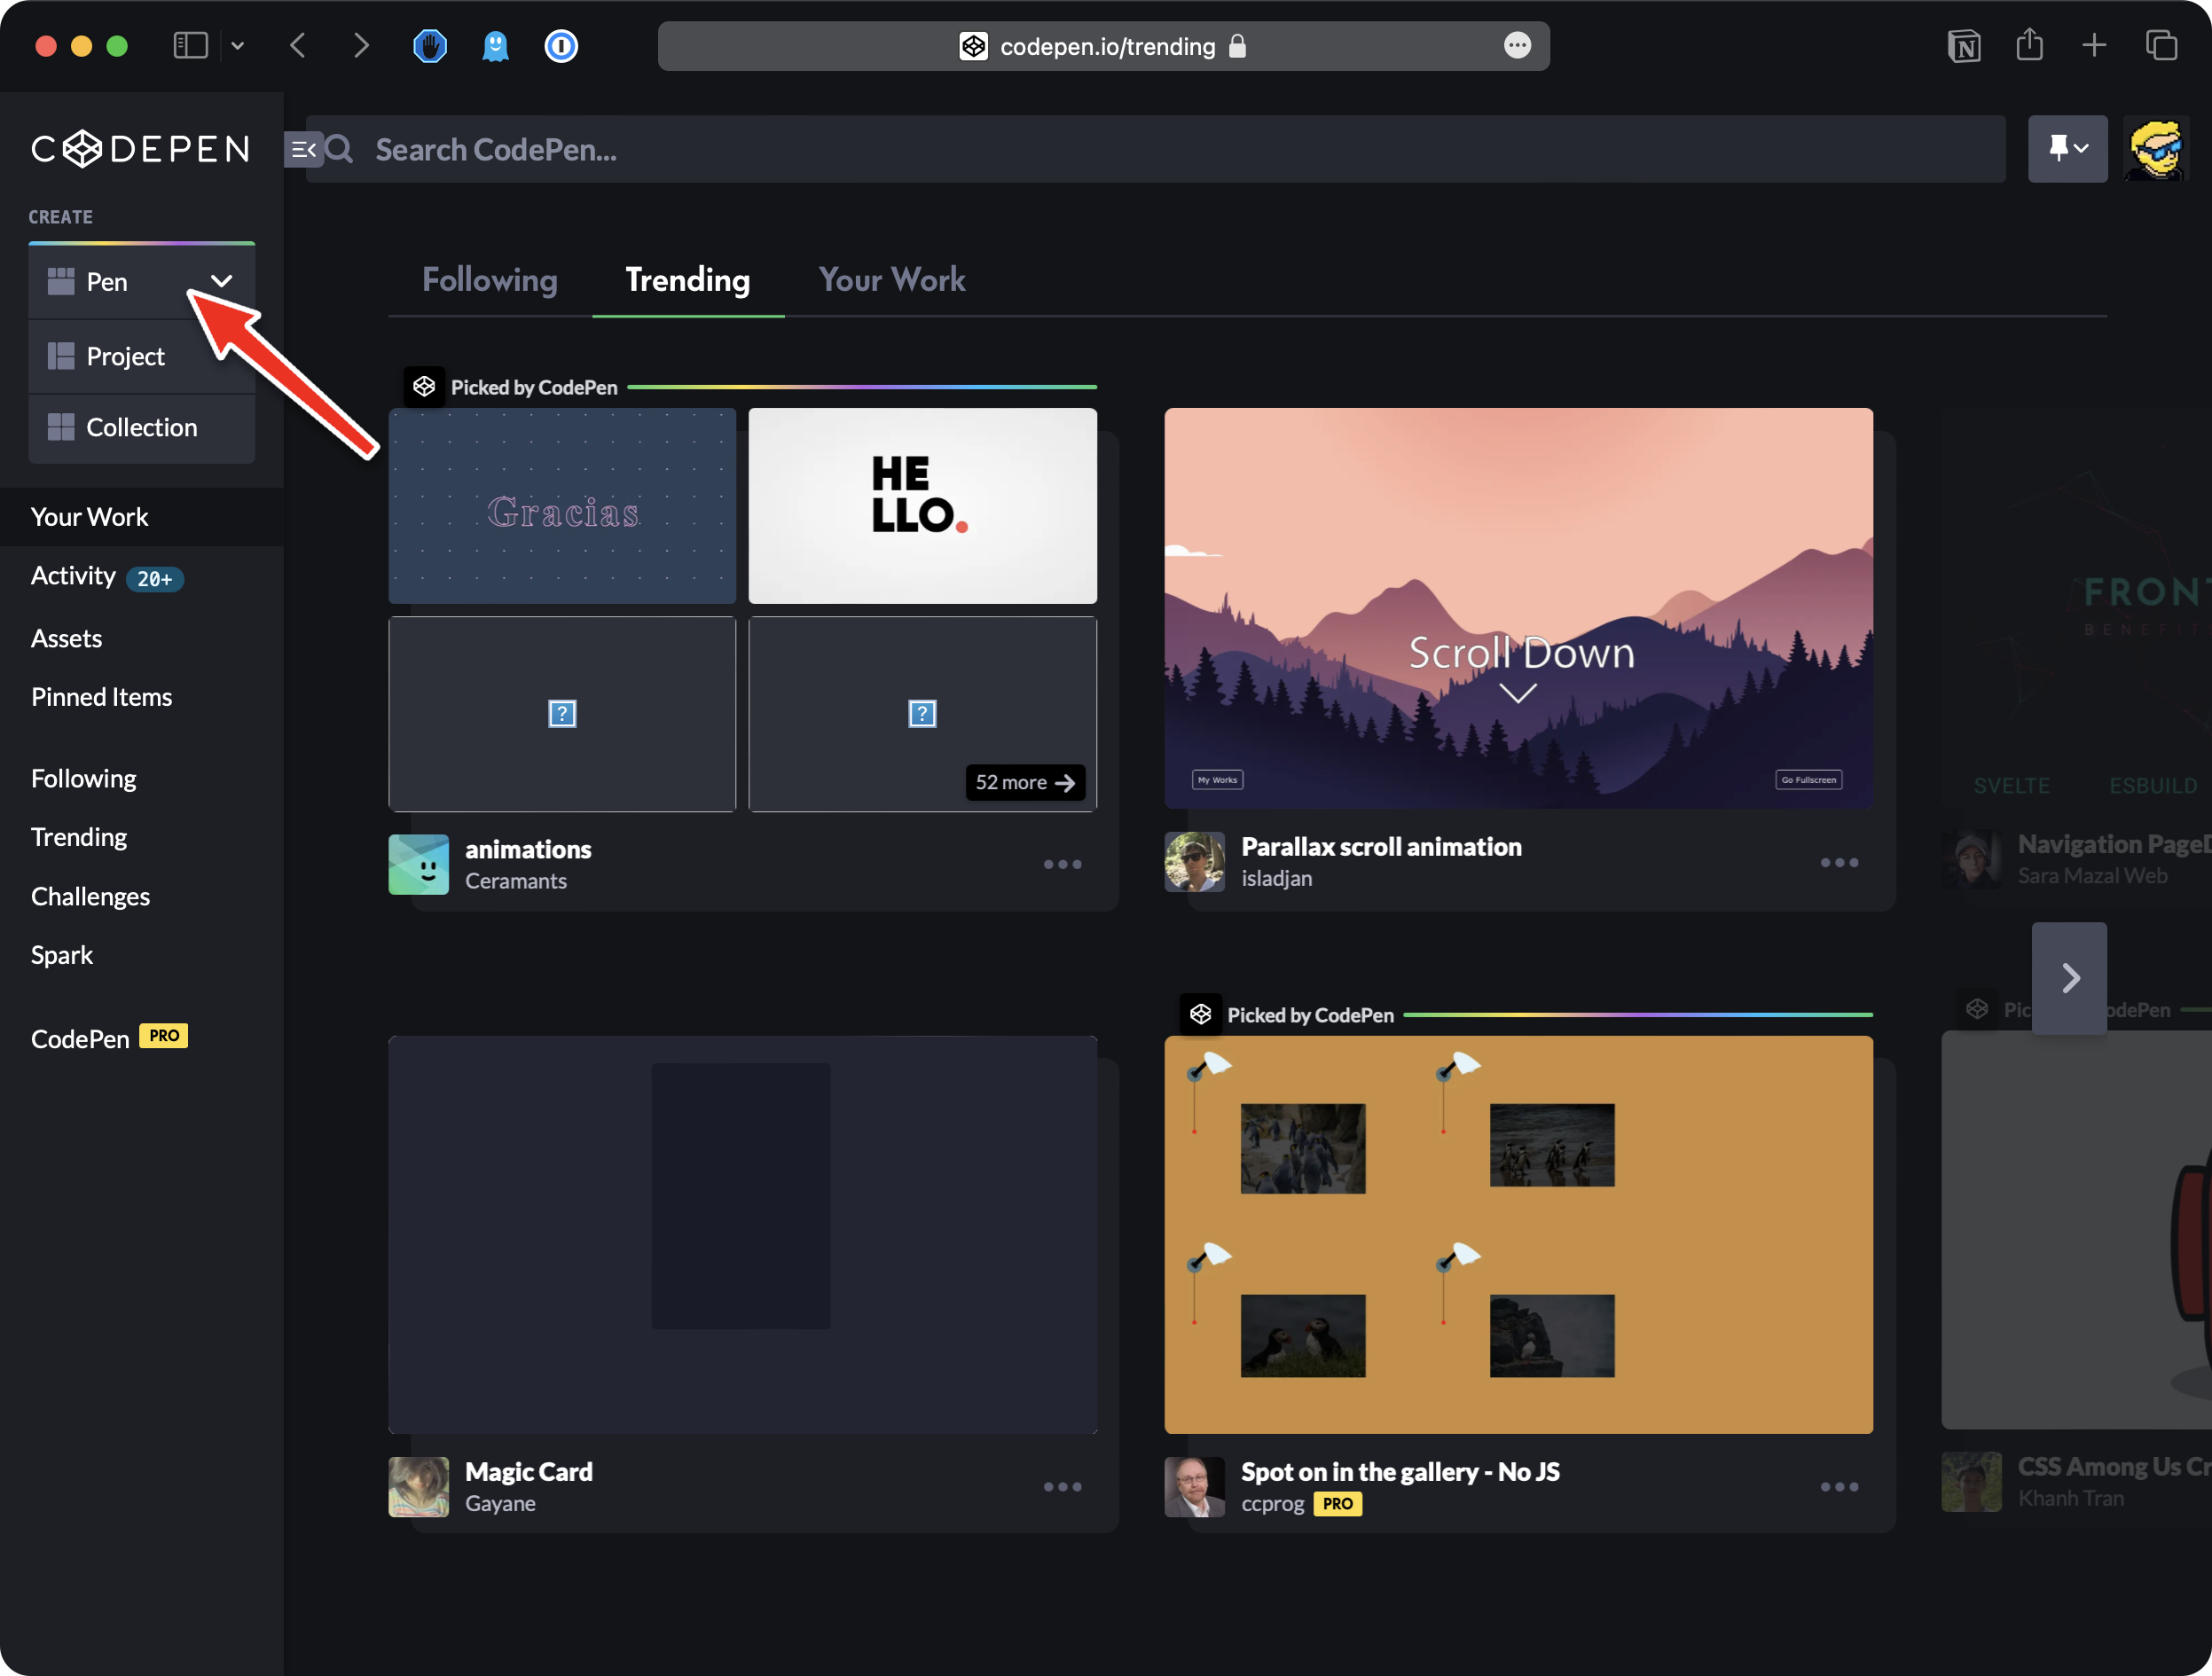Open Challenges in sidebar
The height and width of the screenshot is (1676, 2212).
coord(90,896)
